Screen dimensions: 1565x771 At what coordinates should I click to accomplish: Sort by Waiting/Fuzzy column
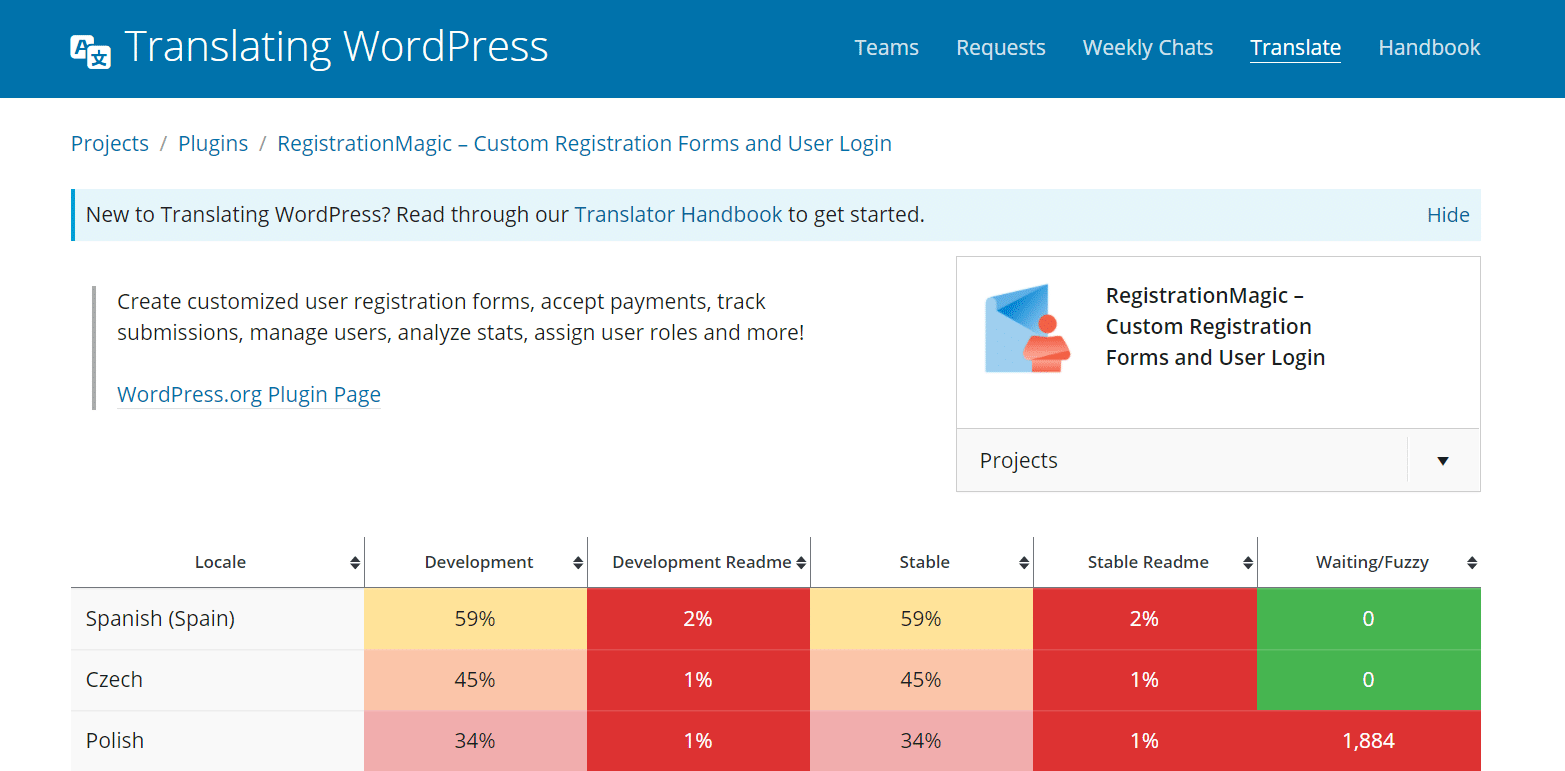[x=1370, y=562]
